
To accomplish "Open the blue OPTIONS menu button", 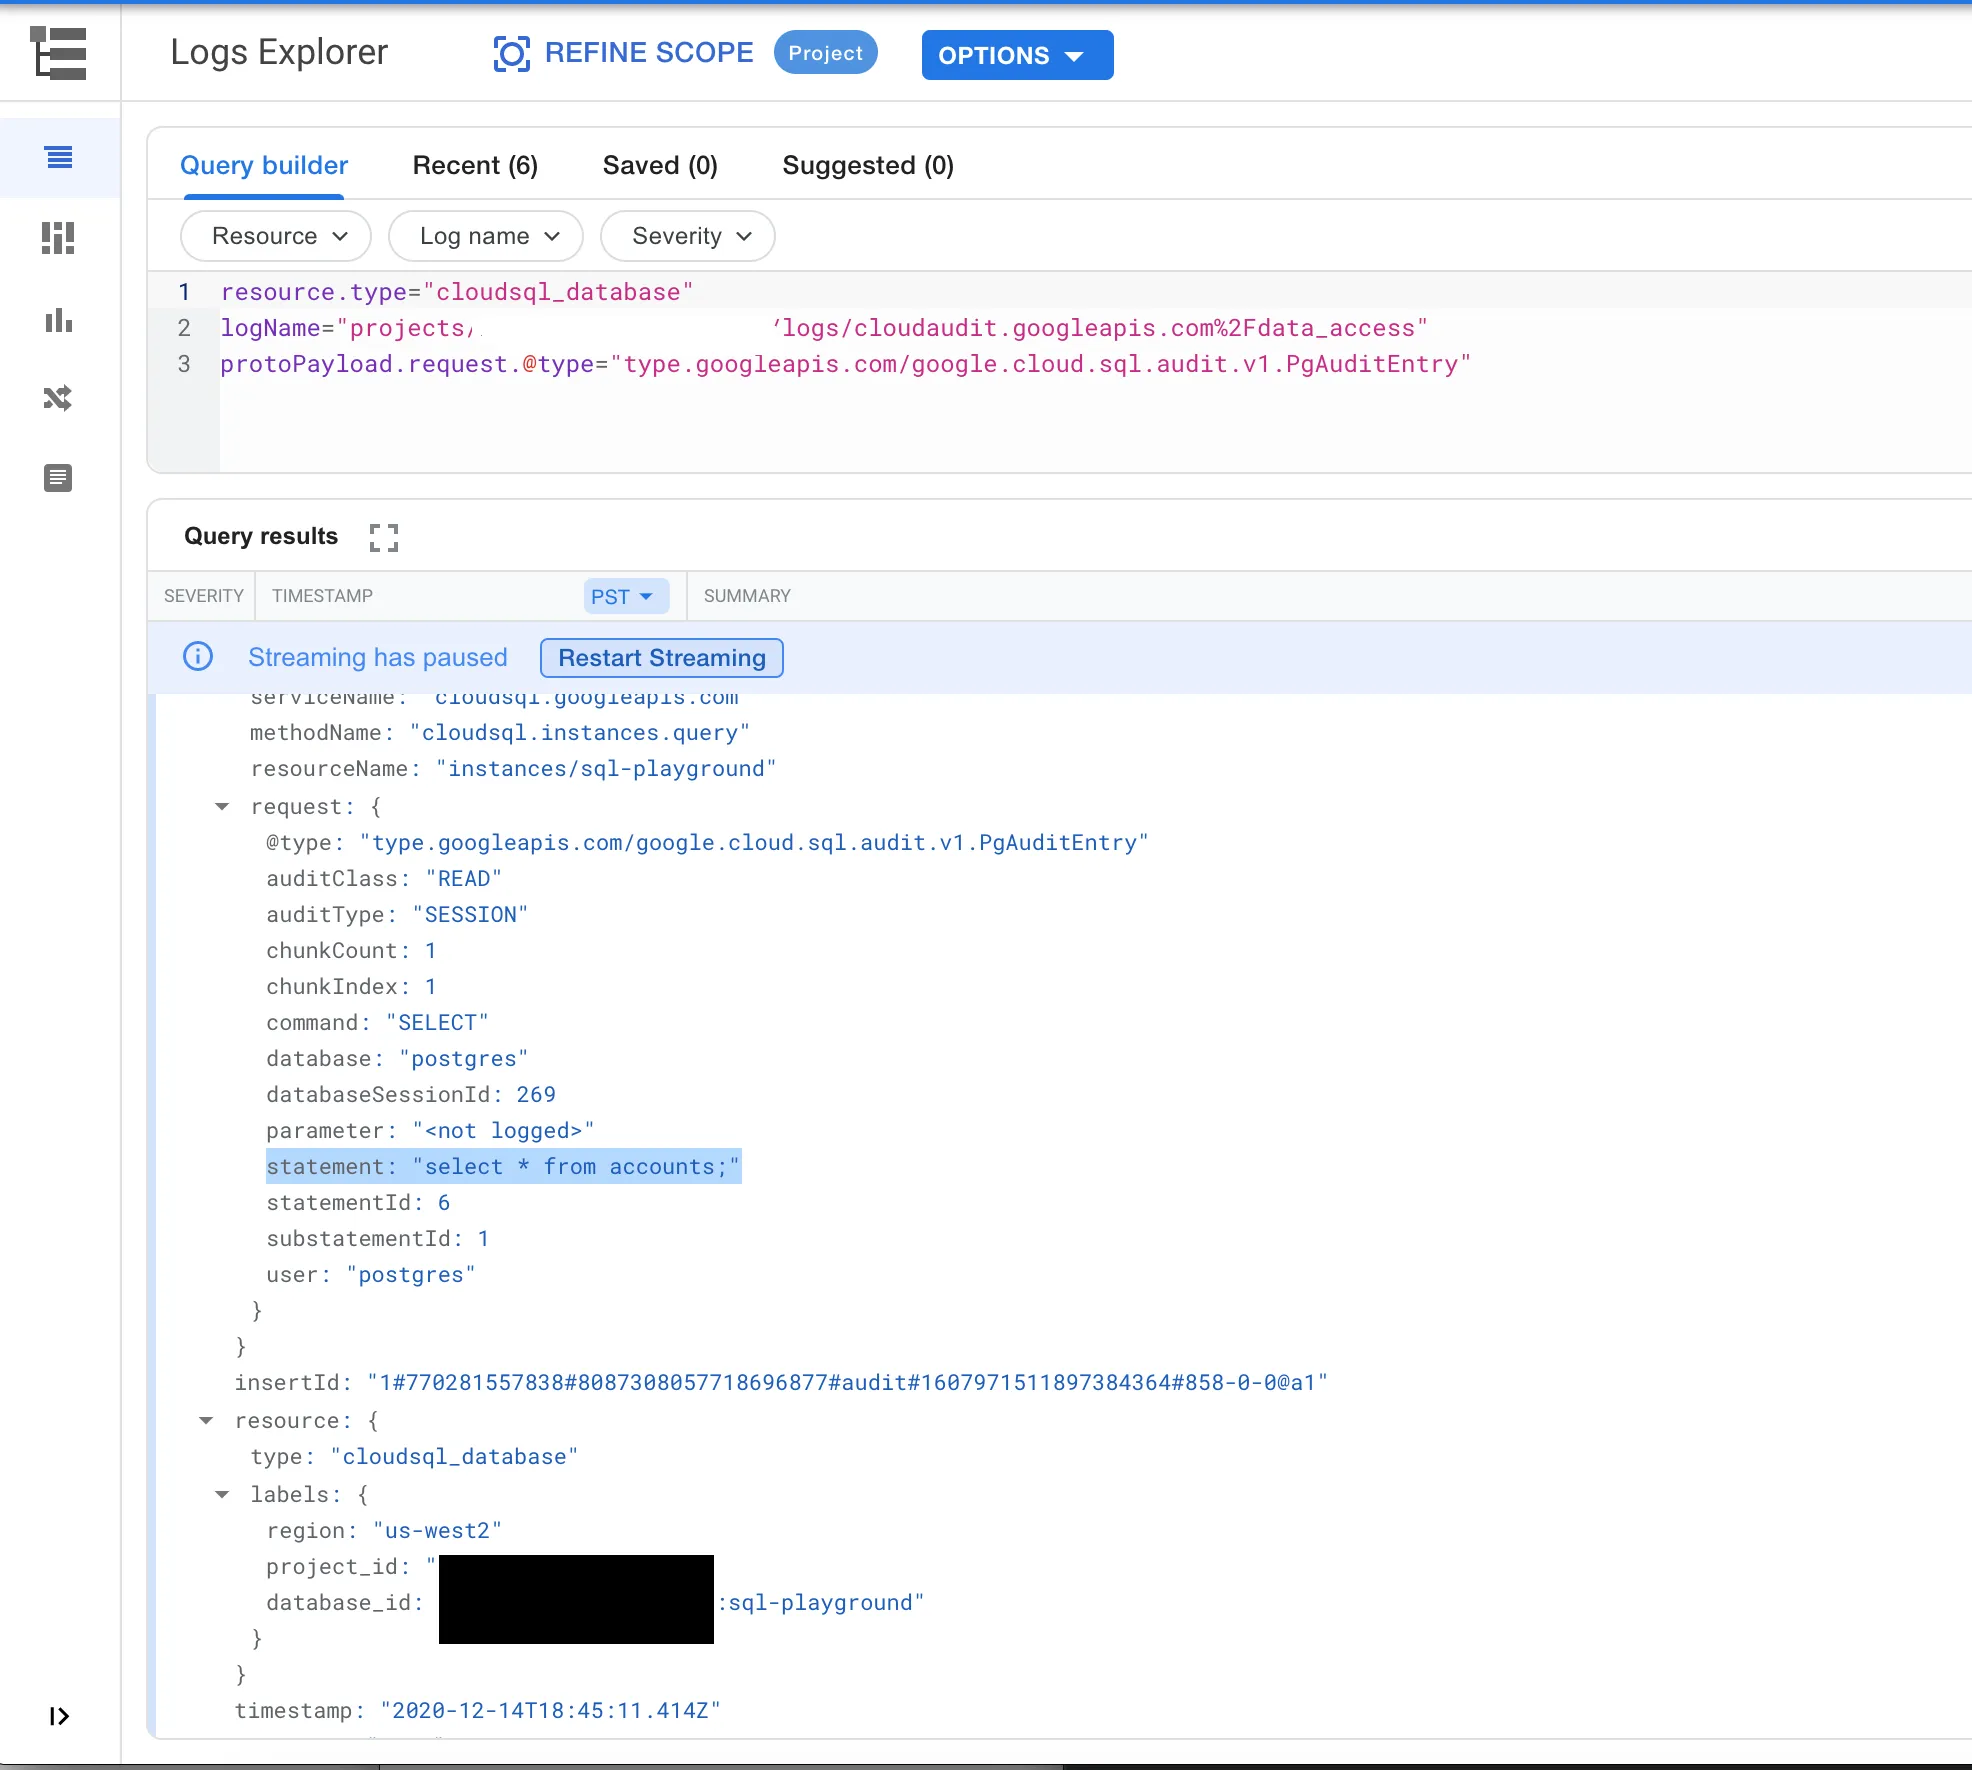I will point(1016,55).
